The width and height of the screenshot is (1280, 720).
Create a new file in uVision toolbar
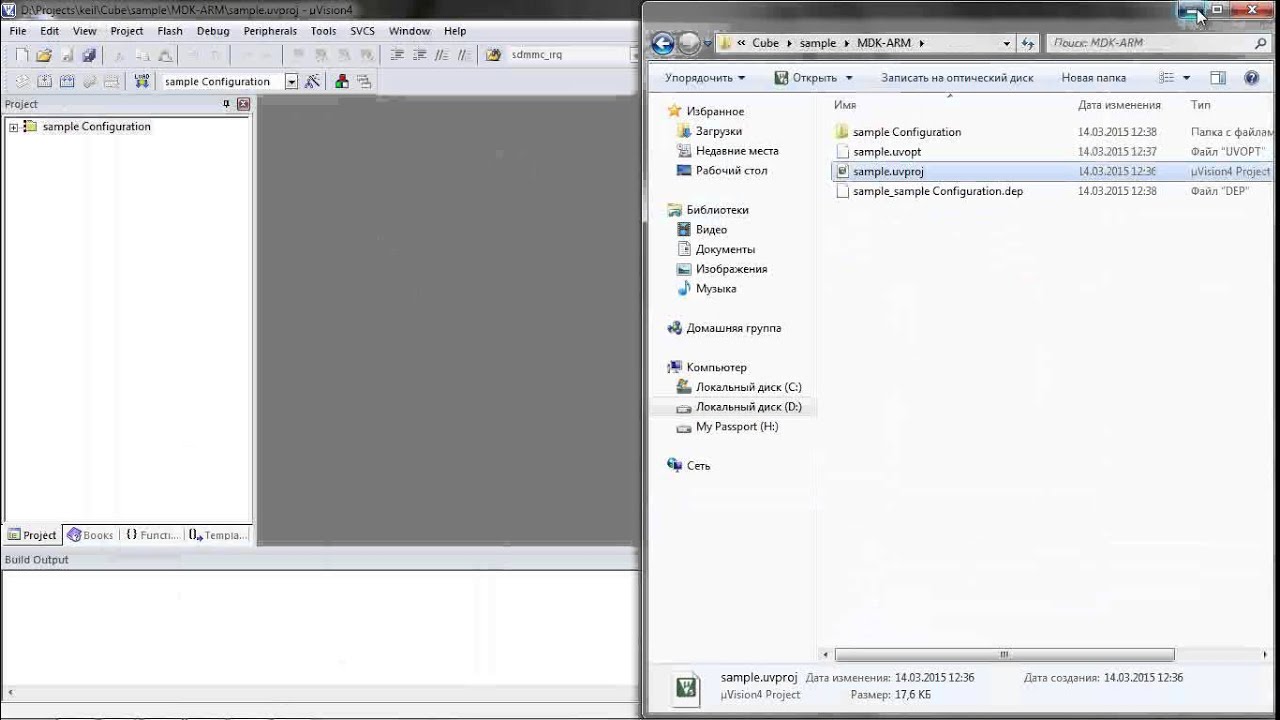click(21, 55)
